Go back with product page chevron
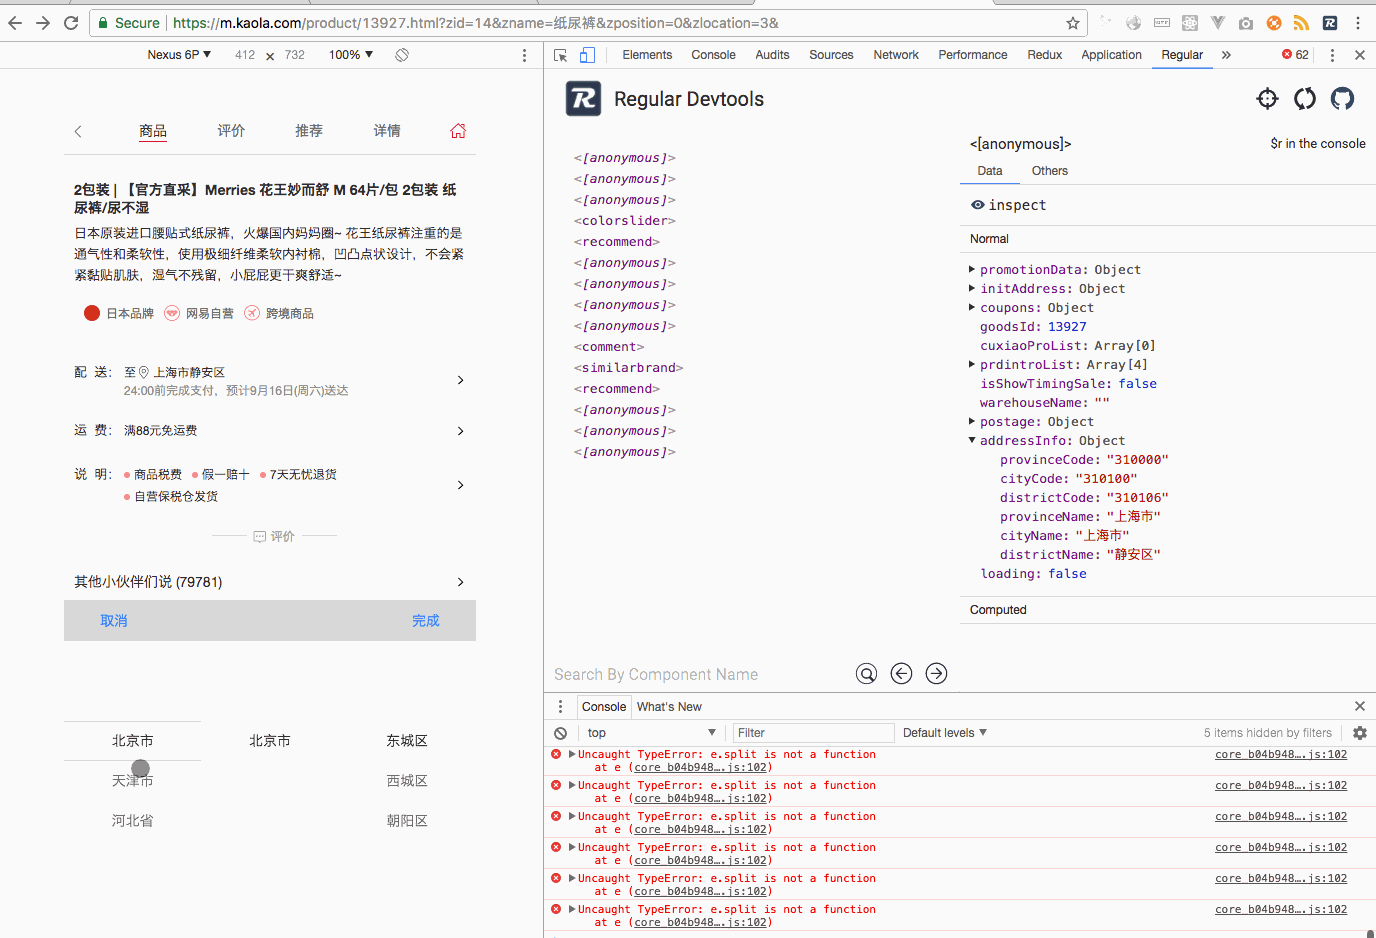 click(x=78, y=131)
